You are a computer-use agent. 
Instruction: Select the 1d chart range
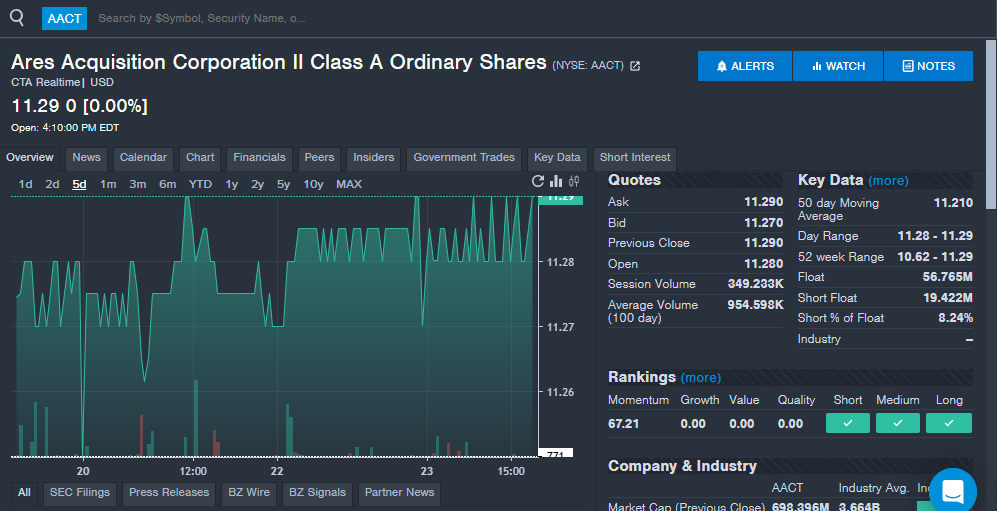point(25,184)
